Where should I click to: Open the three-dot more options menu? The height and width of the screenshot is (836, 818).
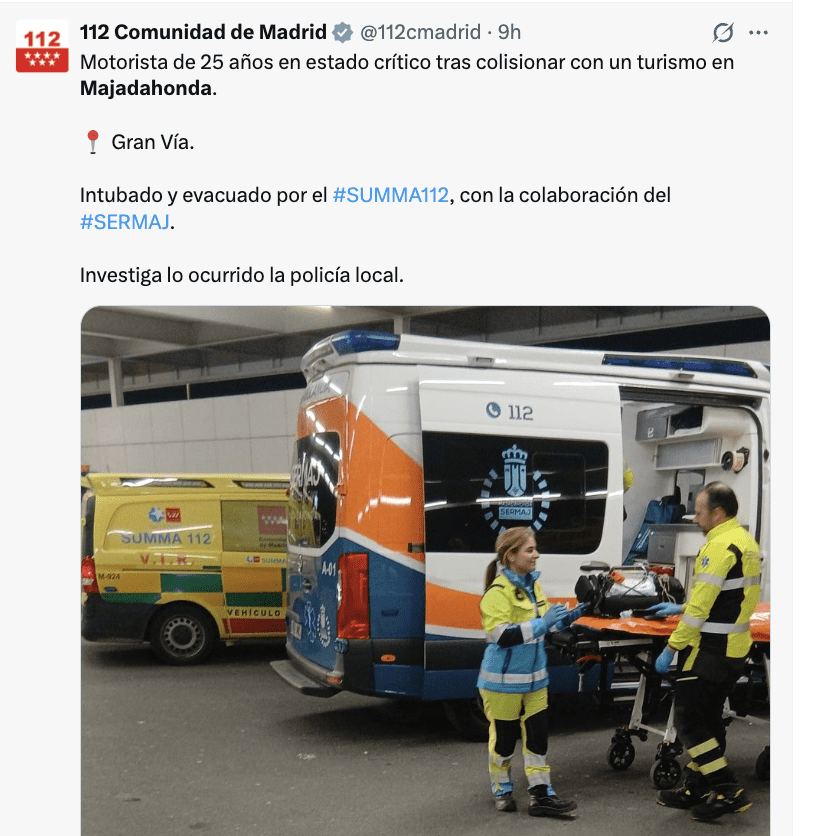coord(758,33)
